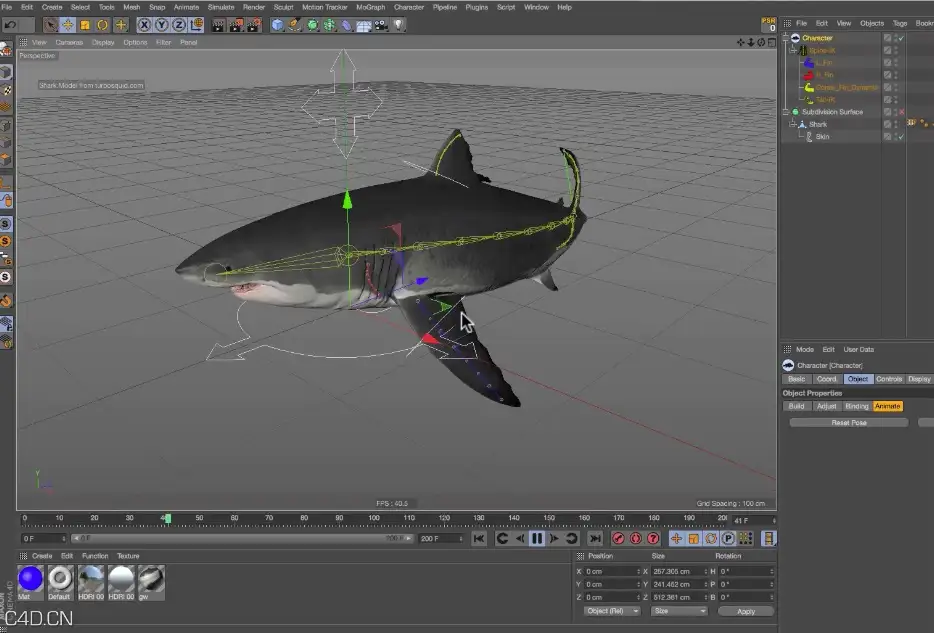Add a camera object
Image resolution: width=934 pixels, height=633 pixels.
(x=381, y=25)
